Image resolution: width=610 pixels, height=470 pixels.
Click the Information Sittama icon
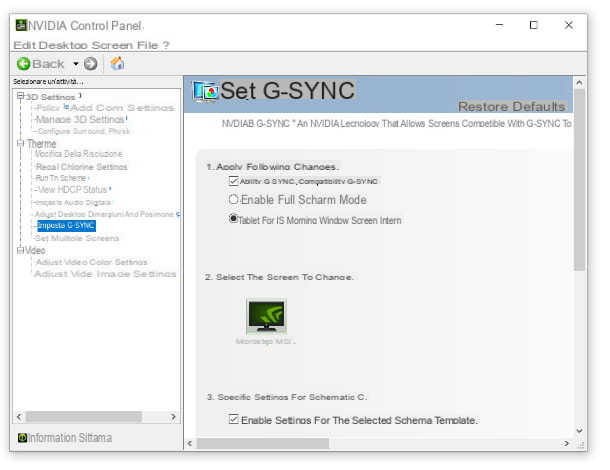[22, 438]
